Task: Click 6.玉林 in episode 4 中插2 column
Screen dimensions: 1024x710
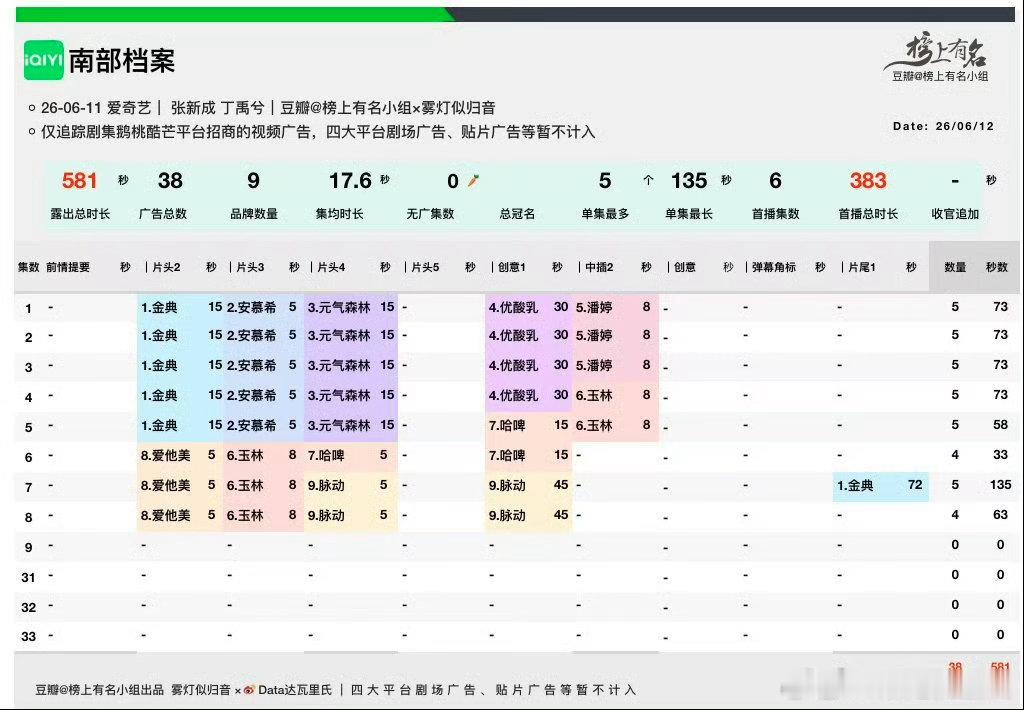Action: coord(594,395)
